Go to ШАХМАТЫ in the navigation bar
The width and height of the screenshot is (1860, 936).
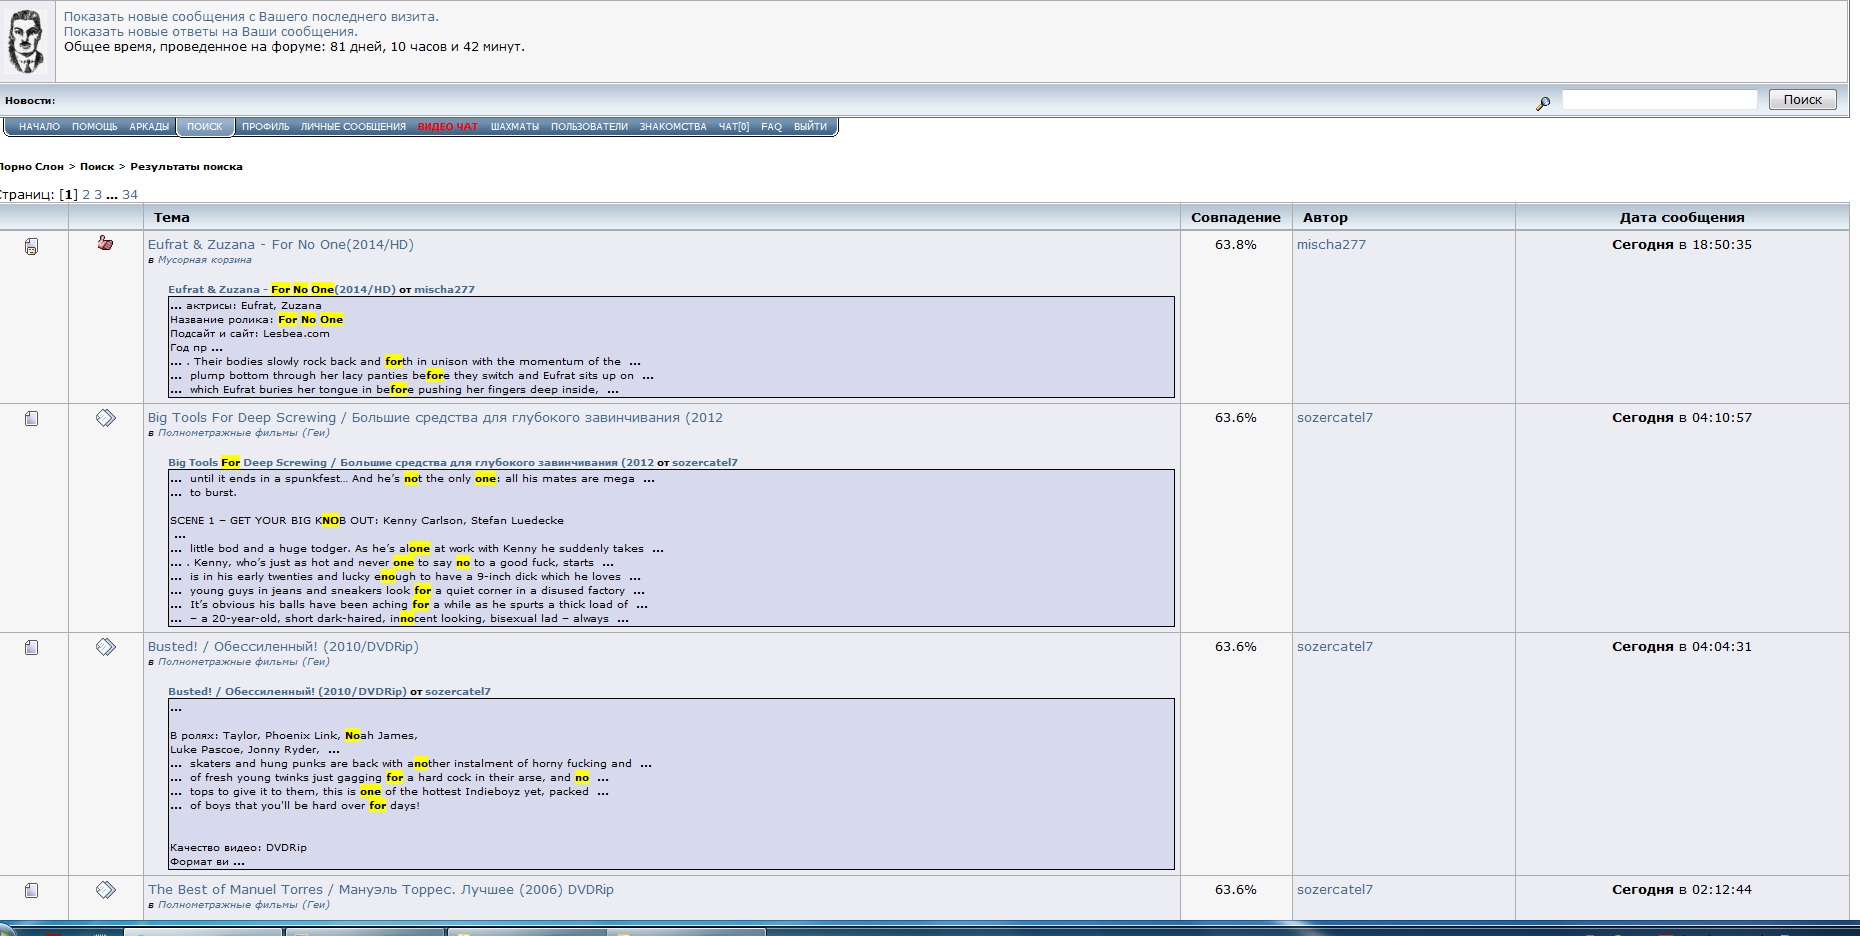tap(514, 127)
